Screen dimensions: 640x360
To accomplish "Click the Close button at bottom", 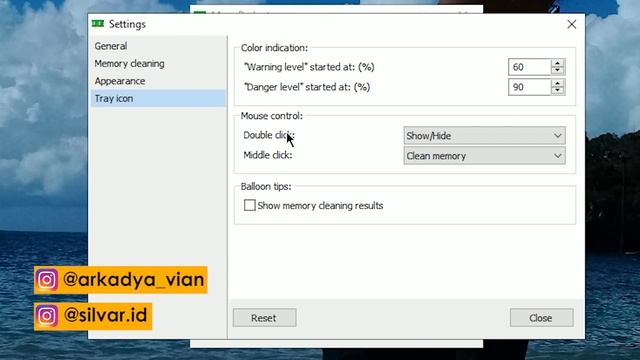I will point(541,318).
